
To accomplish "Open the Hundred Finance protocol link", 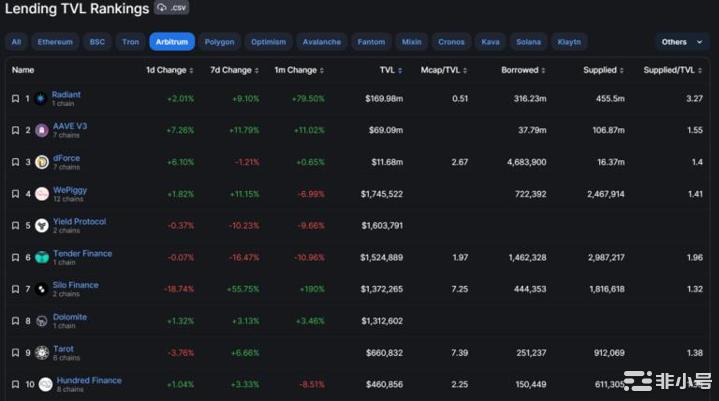I will point(88,380).
